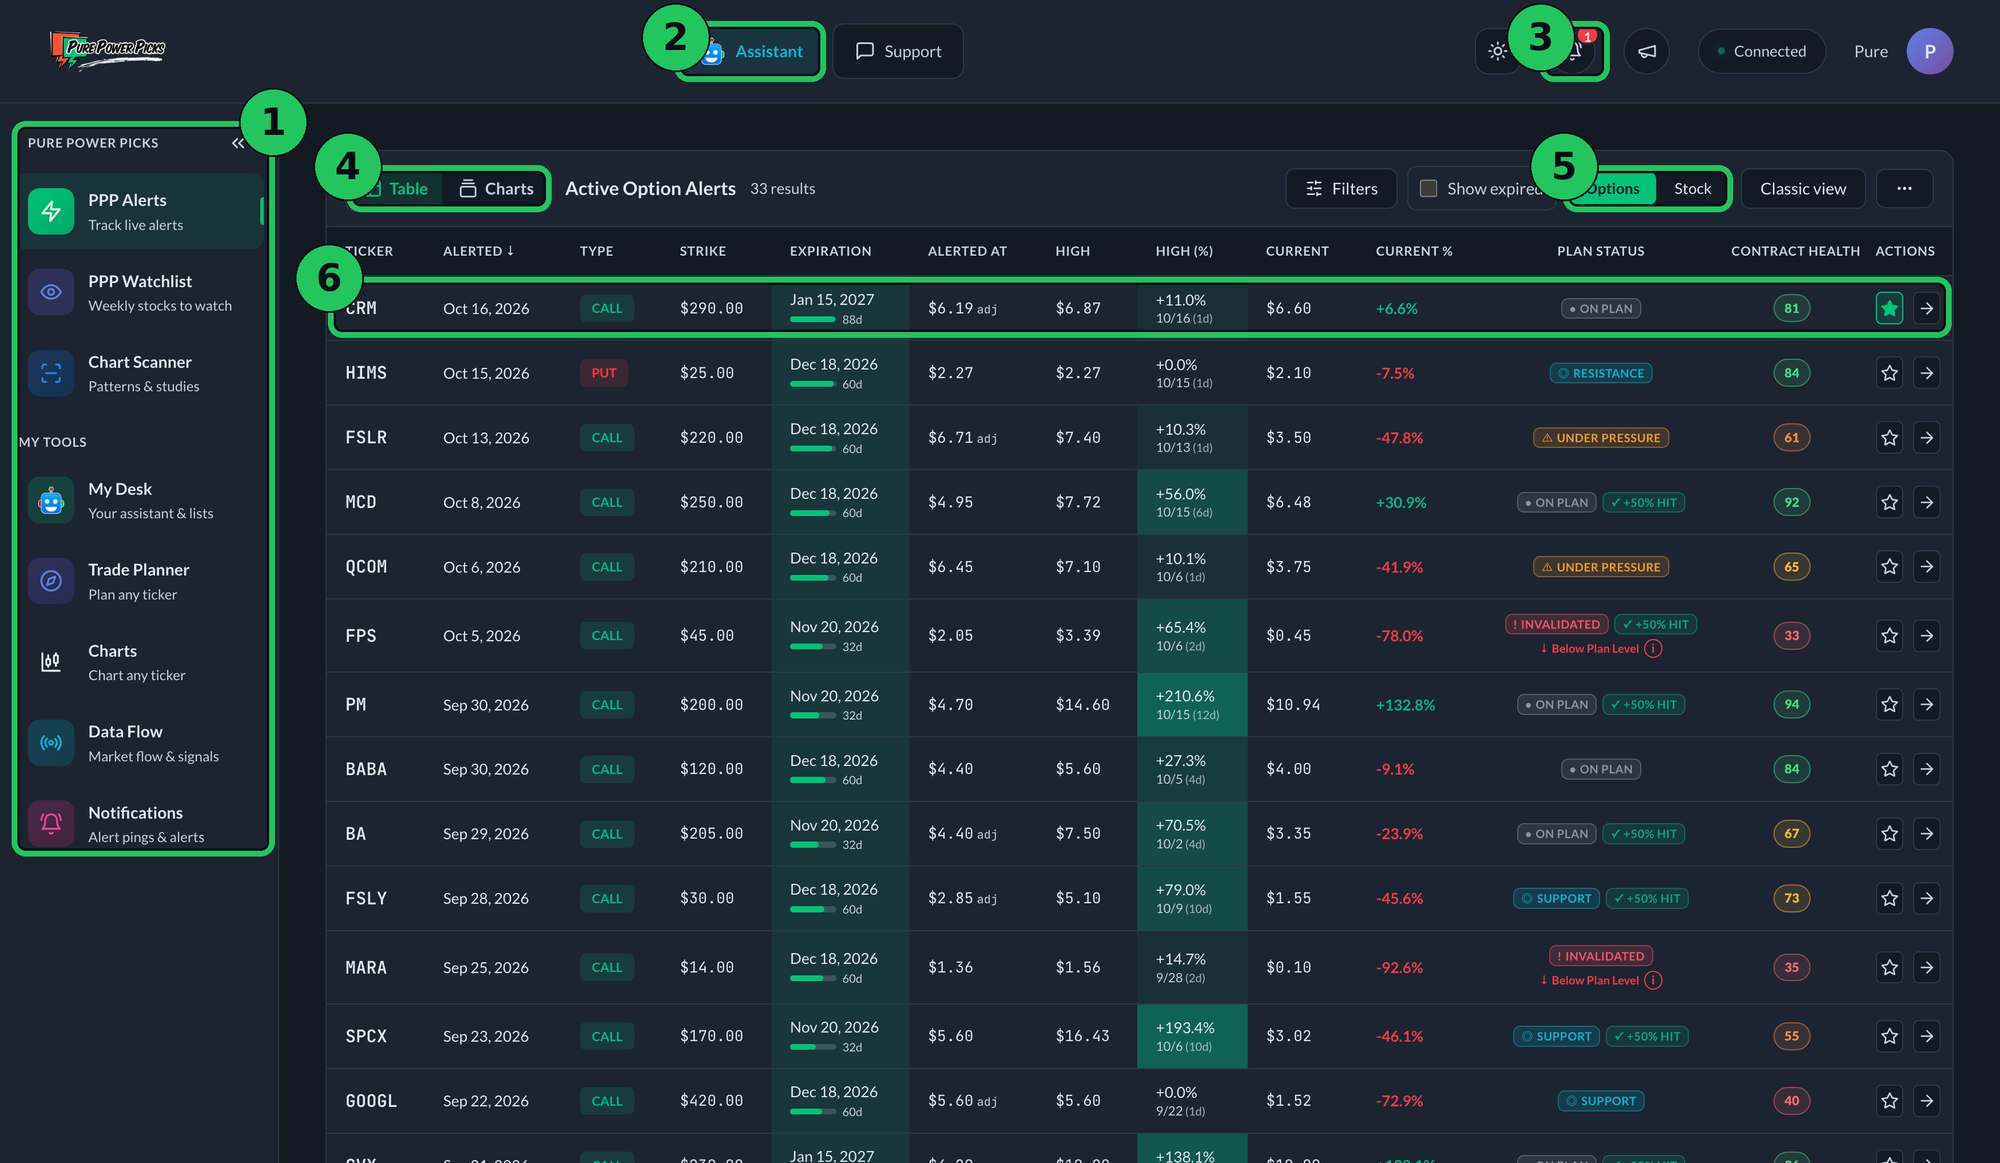Screen dimensions: 2000x1163
Task: Sort by Alerted column header
Action: point(478,251)
